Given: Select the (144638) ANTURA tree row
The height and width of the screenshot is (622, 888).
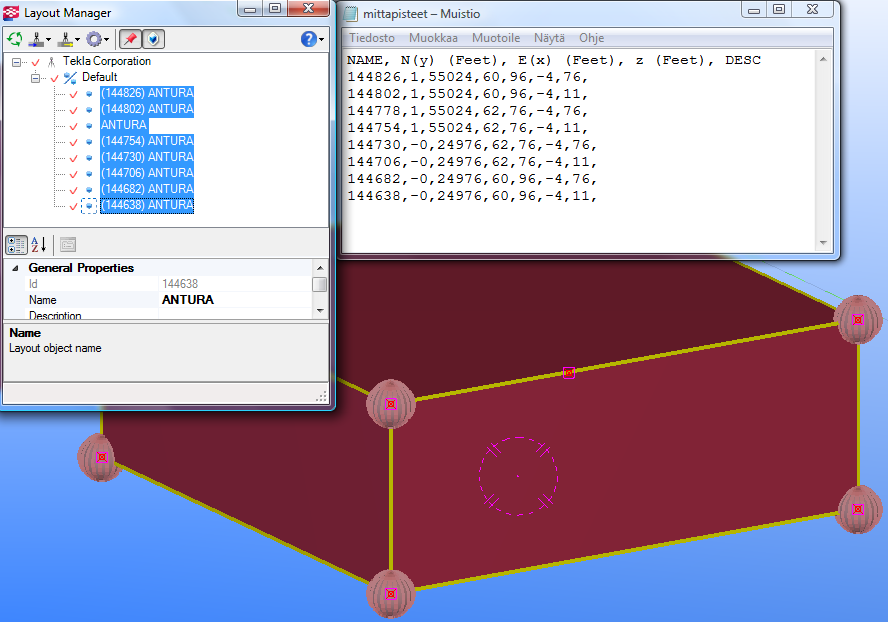Looking at the screenshot, I should [147, 205].
